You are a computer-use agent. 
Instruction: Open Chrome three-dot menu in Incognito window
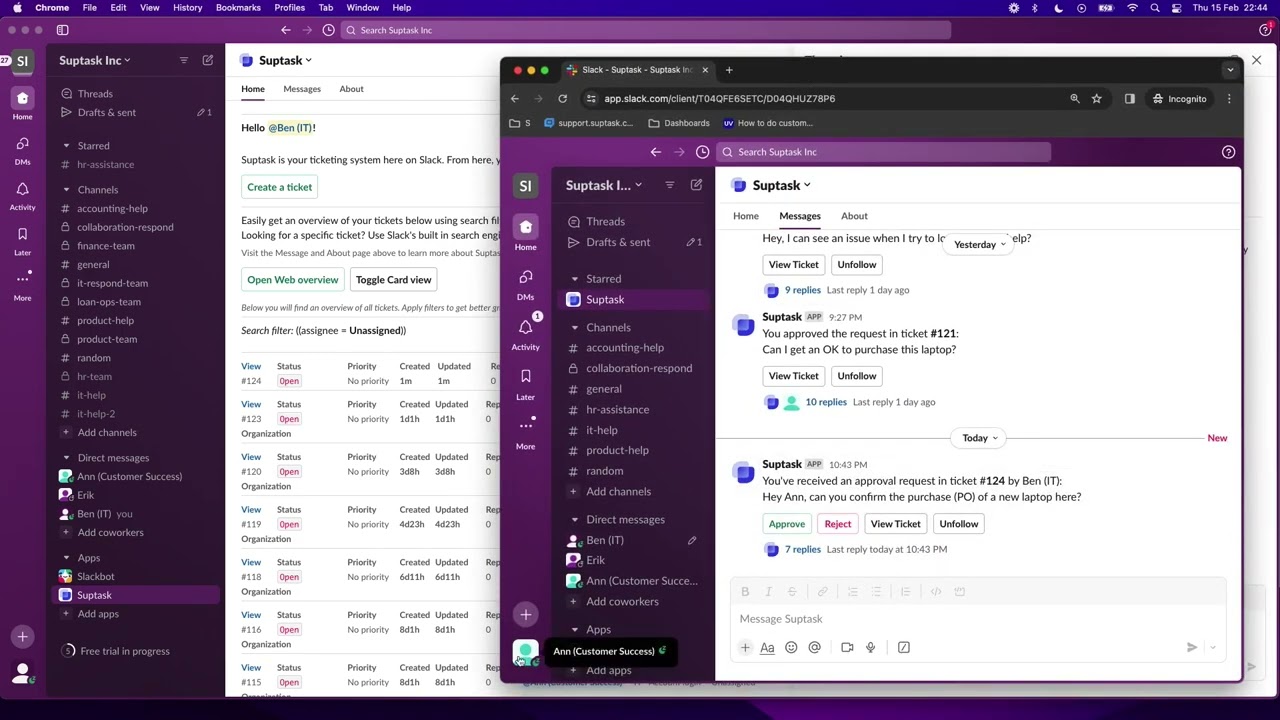pyautogui.click(x=1229, y=99)
